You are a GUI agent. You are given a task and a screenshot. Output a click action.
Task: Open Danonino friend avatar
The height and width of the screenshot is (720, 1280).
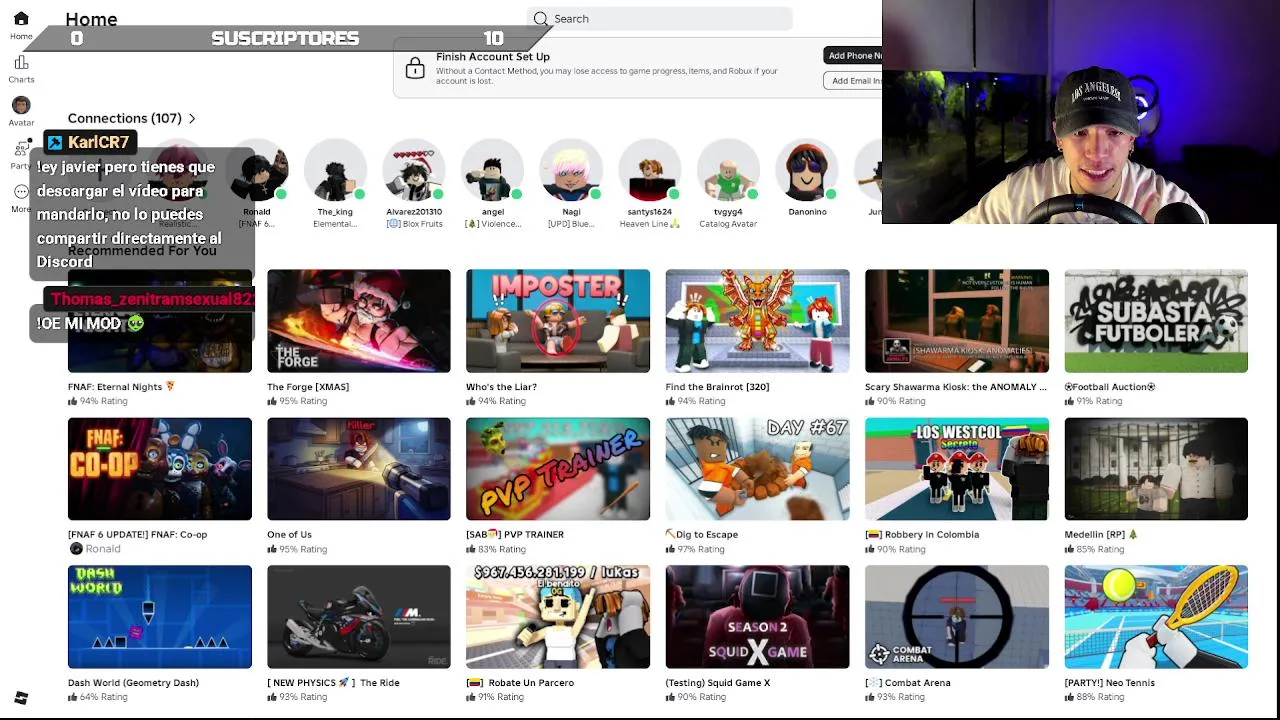tap(807, 170)
